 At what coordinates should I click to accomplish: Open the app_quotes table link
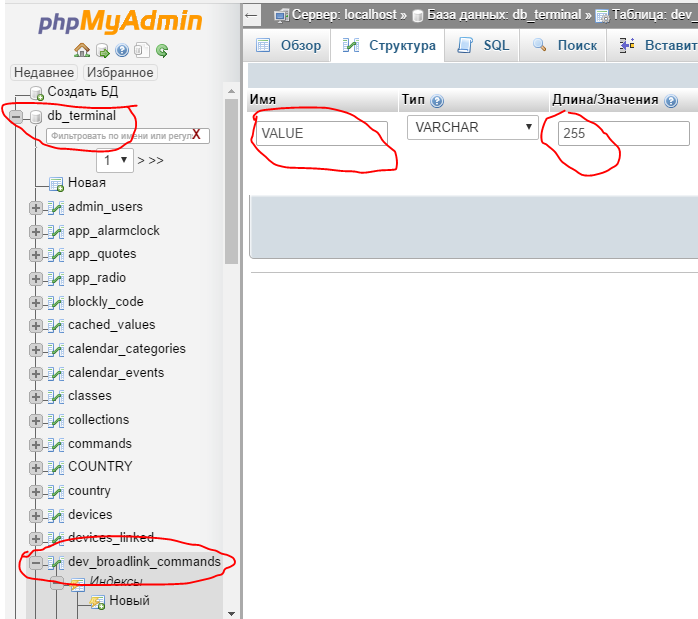coord(102,254)
